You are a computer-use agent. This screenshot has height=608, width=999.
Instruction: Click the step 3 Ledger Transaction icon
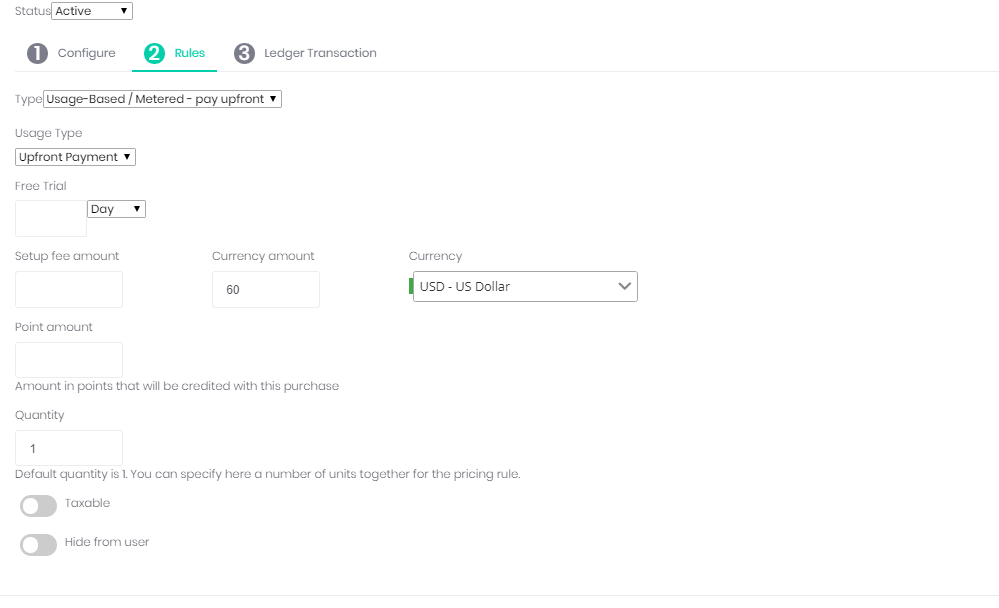pyautogui.click(x=244, y=54)
